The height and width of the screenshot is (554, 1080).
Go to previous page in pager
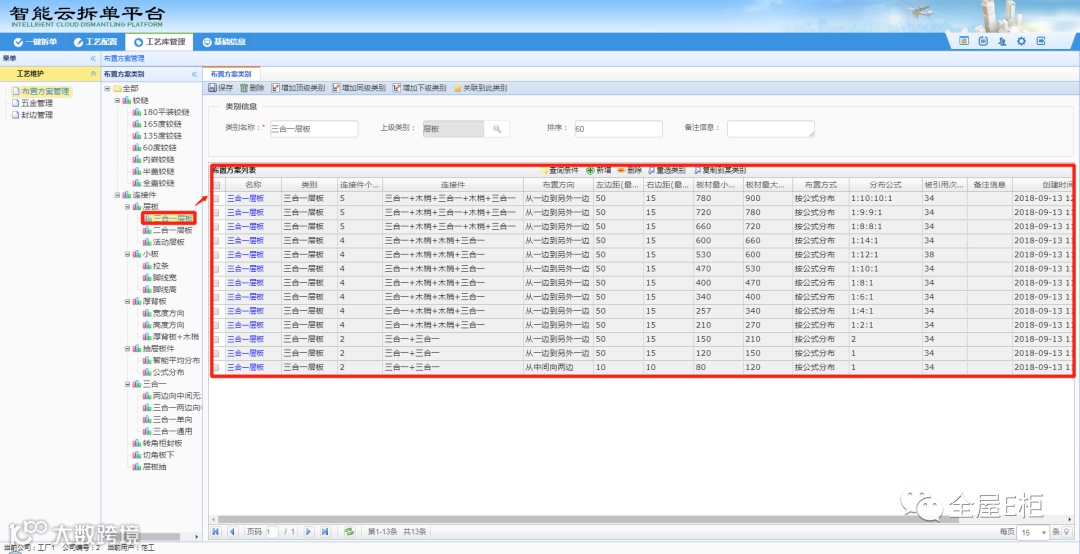[x=232, y=532]
